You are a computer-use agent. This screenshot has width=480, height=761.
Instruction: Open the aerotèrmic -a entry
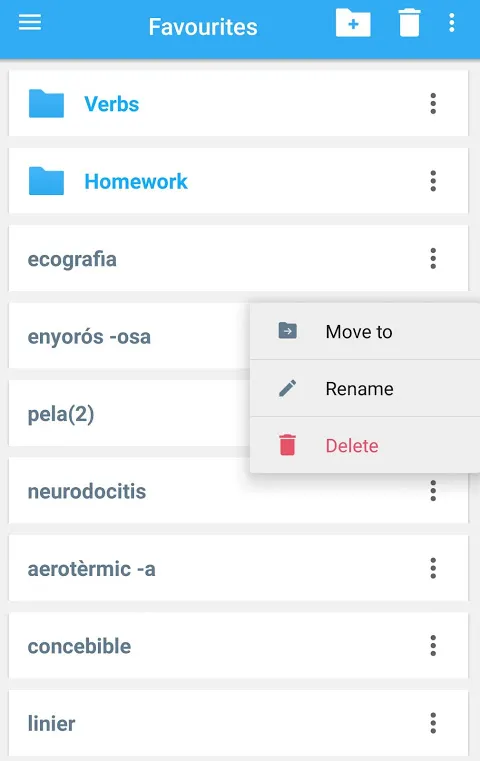[238, 568]
